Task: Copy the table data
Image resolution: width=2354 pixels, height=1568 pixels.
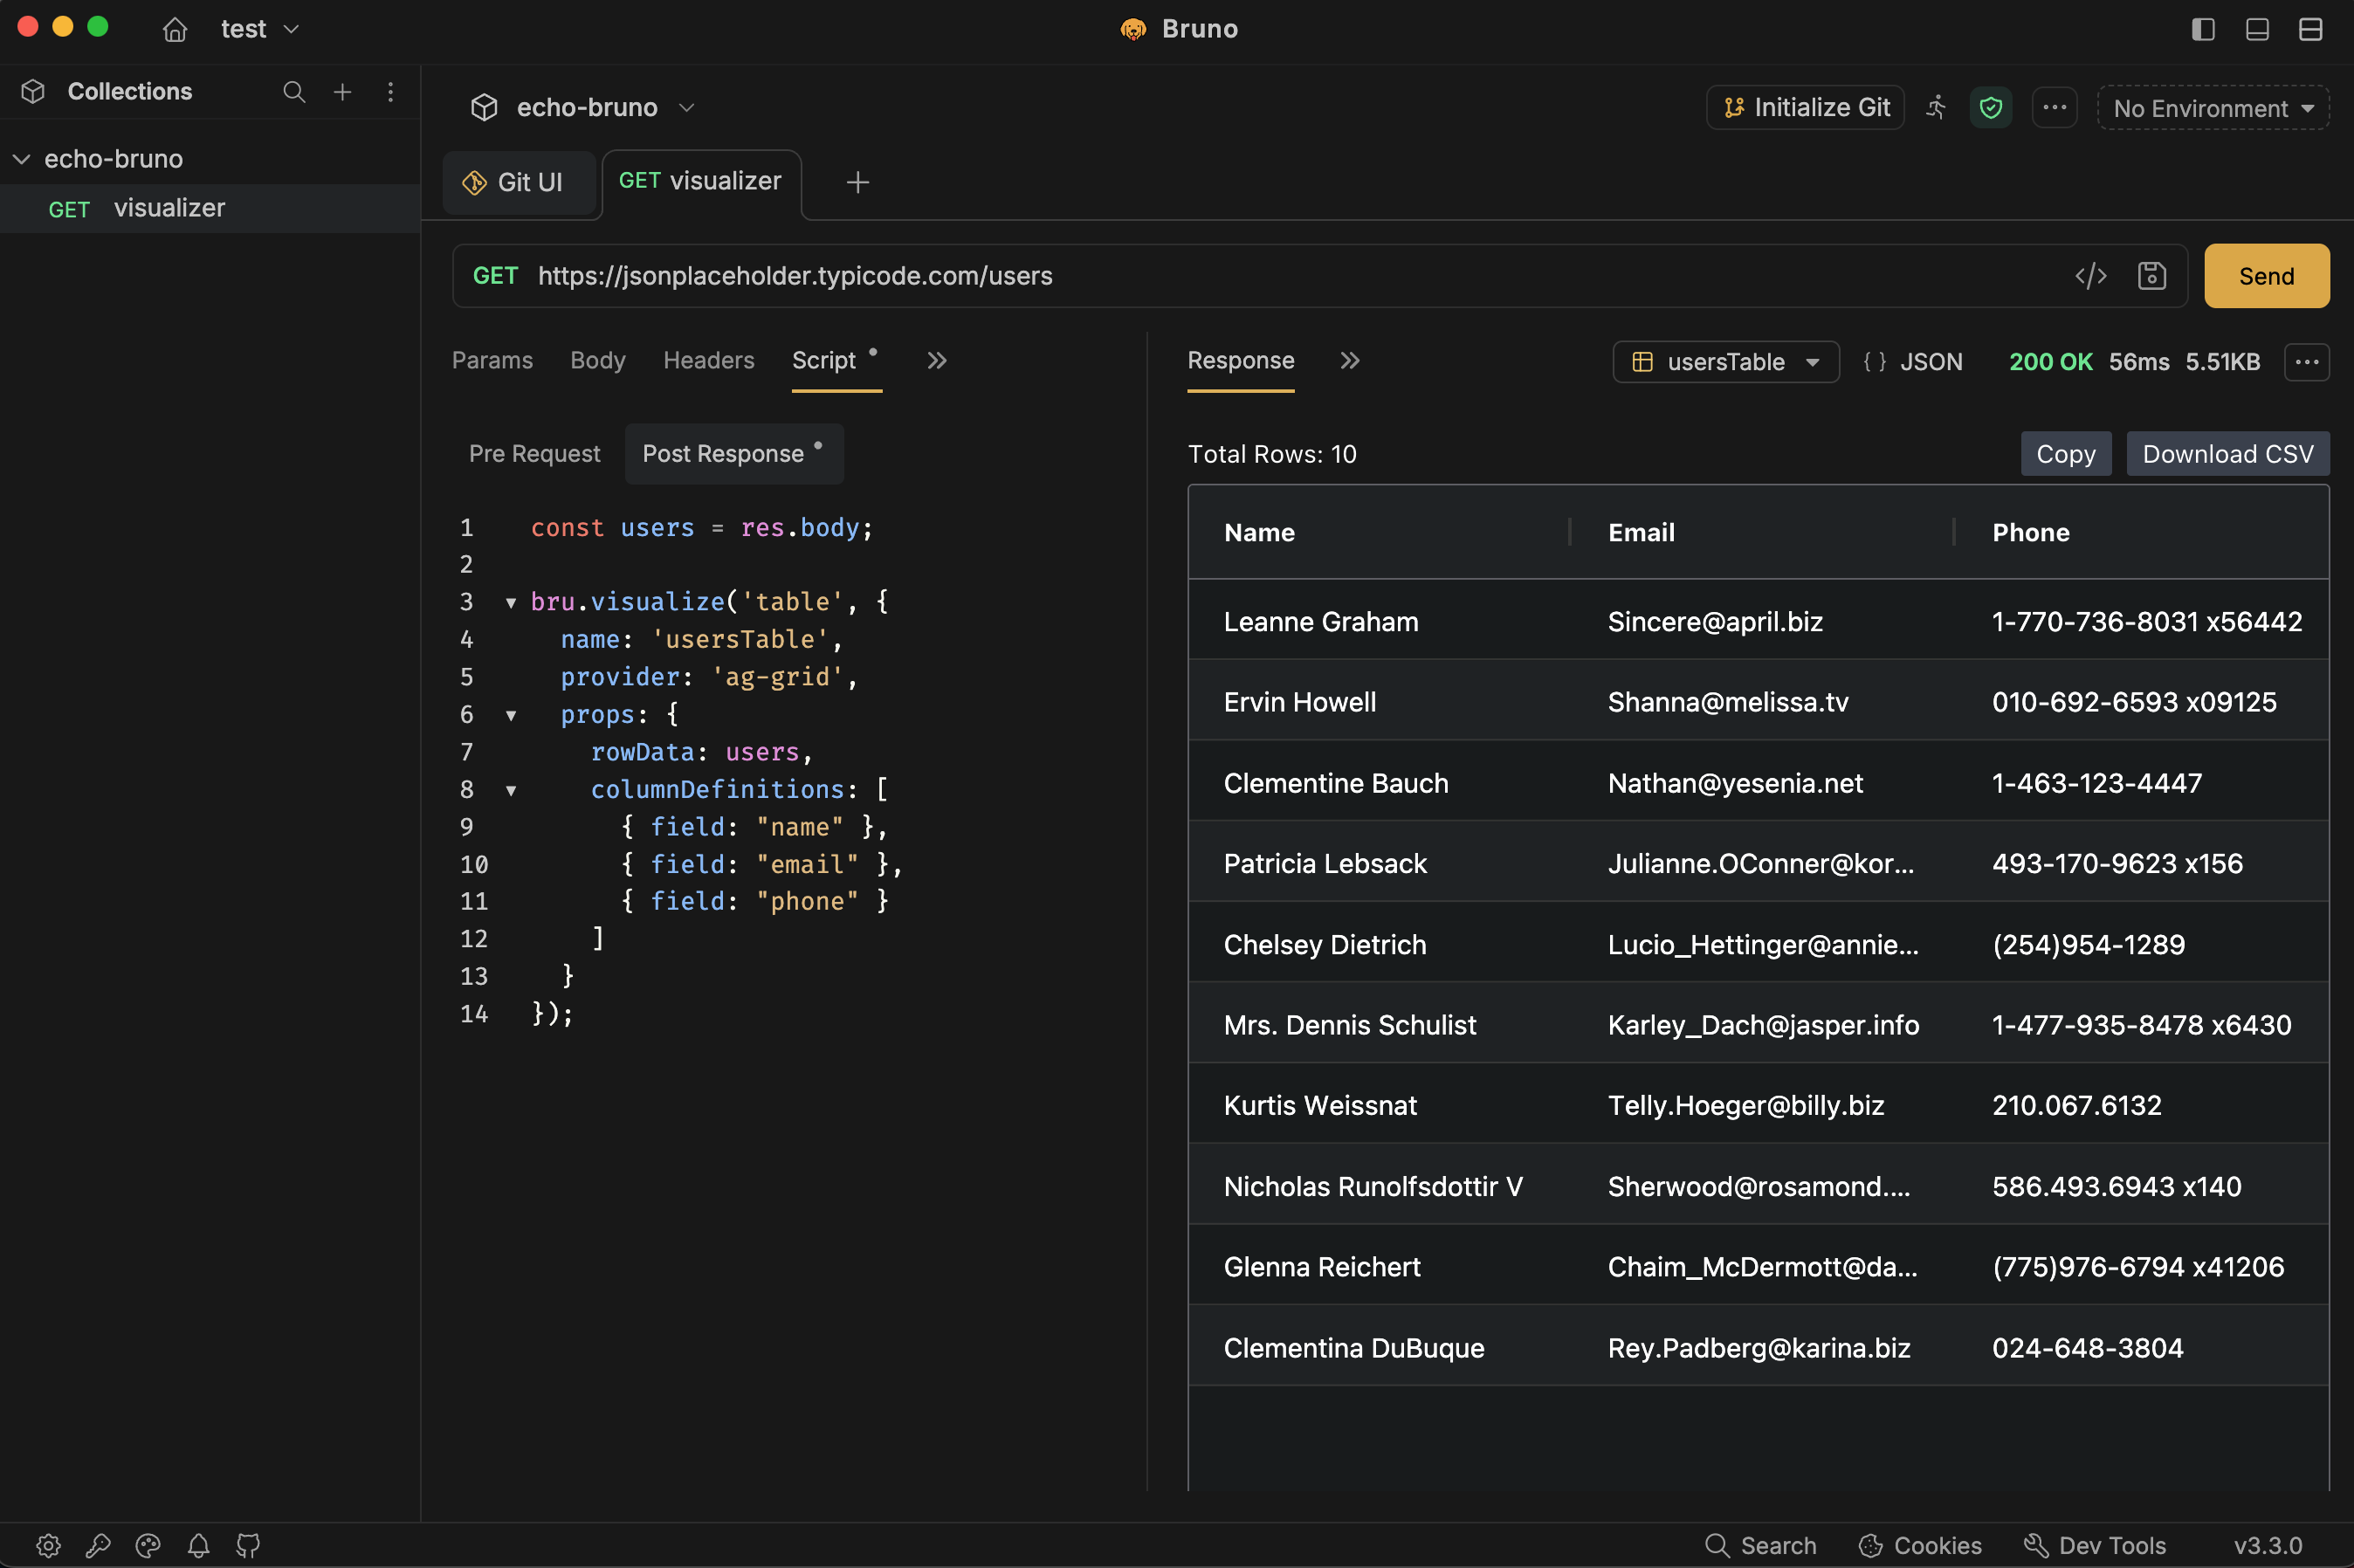Action: [2066, 454]
